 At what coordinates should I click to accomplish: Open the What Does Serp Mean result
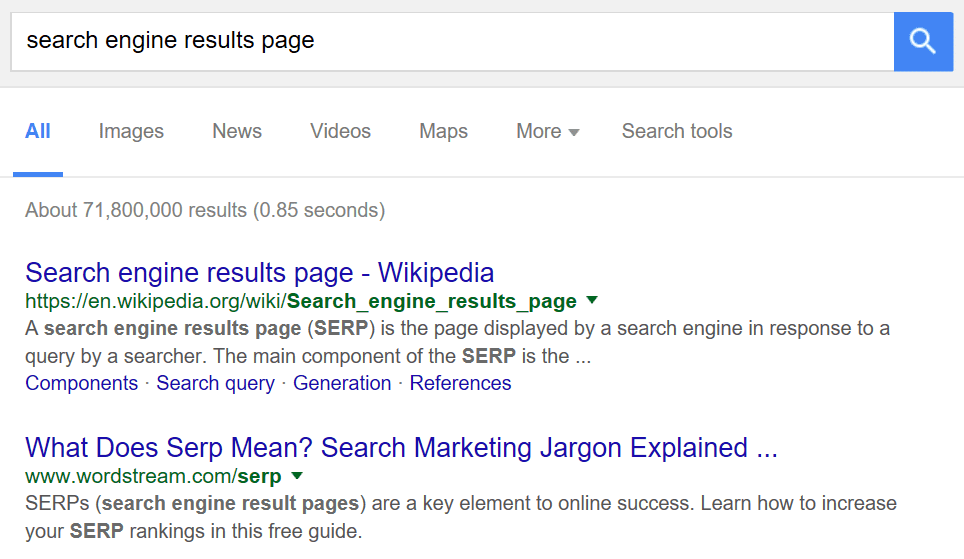pyautogui.click(x=401, y=447)
